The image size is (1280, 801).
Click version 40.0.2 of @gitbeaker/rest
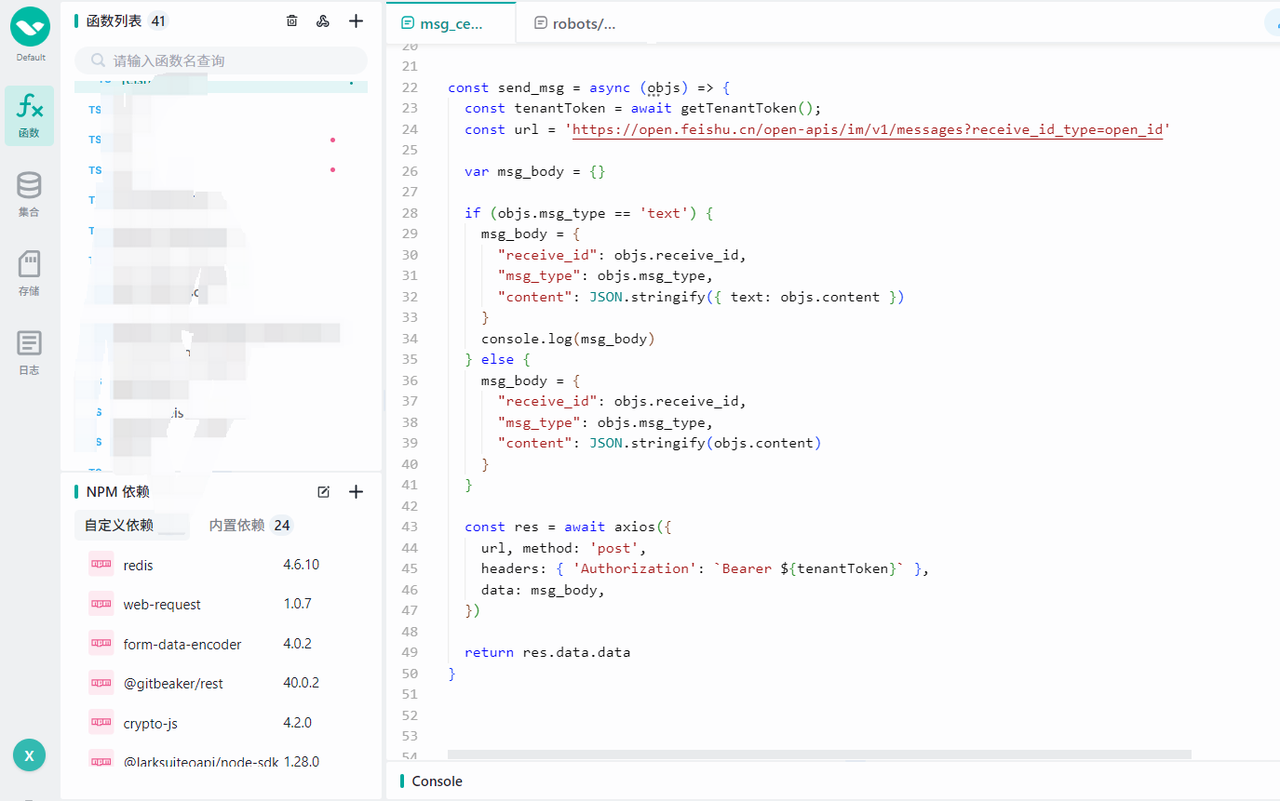(x=301, y=683)
